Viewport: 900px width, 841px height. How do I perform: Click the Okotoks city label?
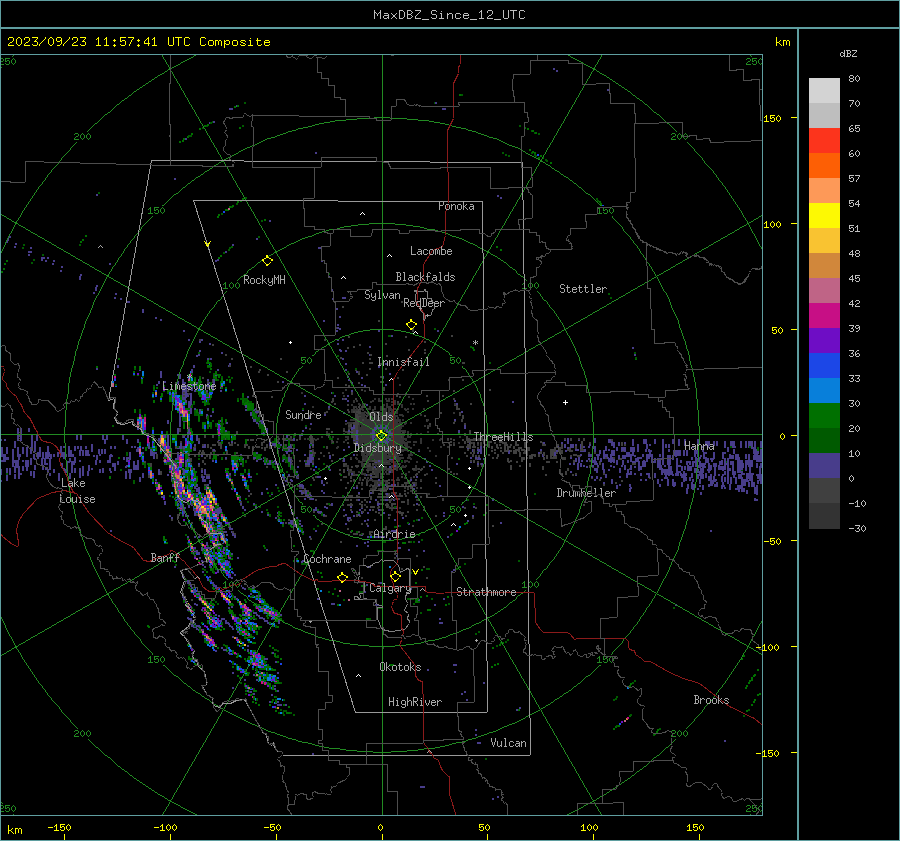[400, 667]
